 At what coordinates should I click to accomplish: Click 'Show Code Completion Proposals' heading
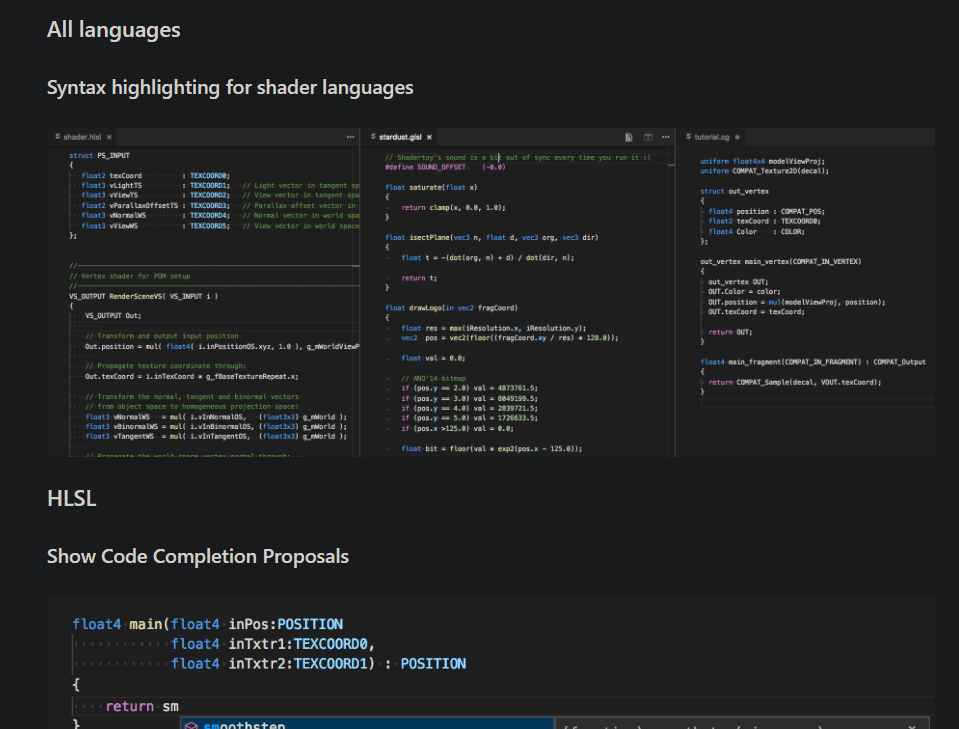tap(198, 557)
